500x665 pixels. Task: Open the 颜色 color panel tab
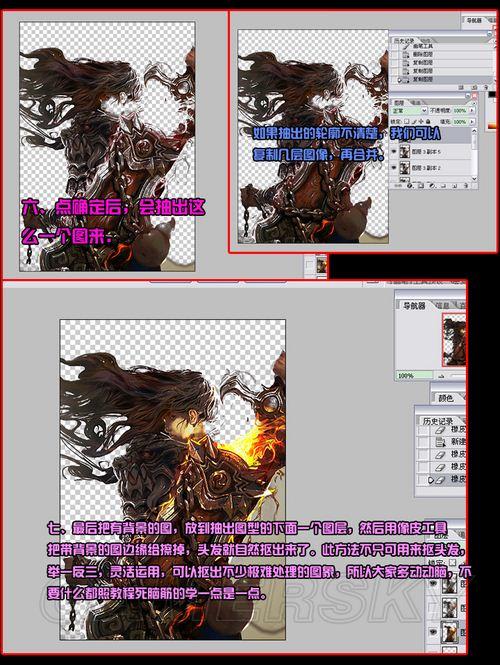tap(446, 398)
